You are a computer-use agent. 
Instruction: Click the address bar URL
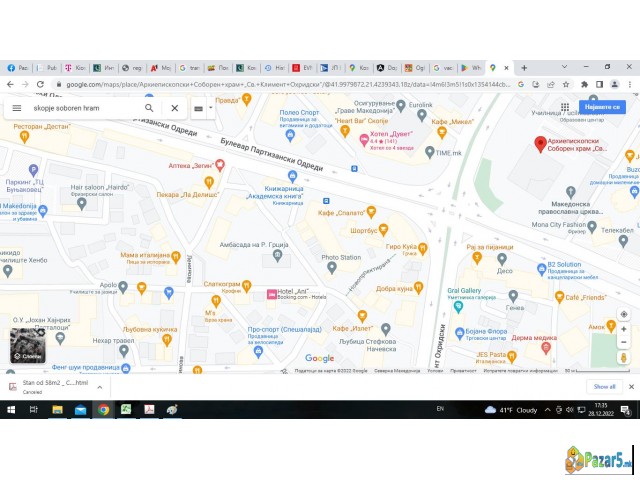pos(288,84)
